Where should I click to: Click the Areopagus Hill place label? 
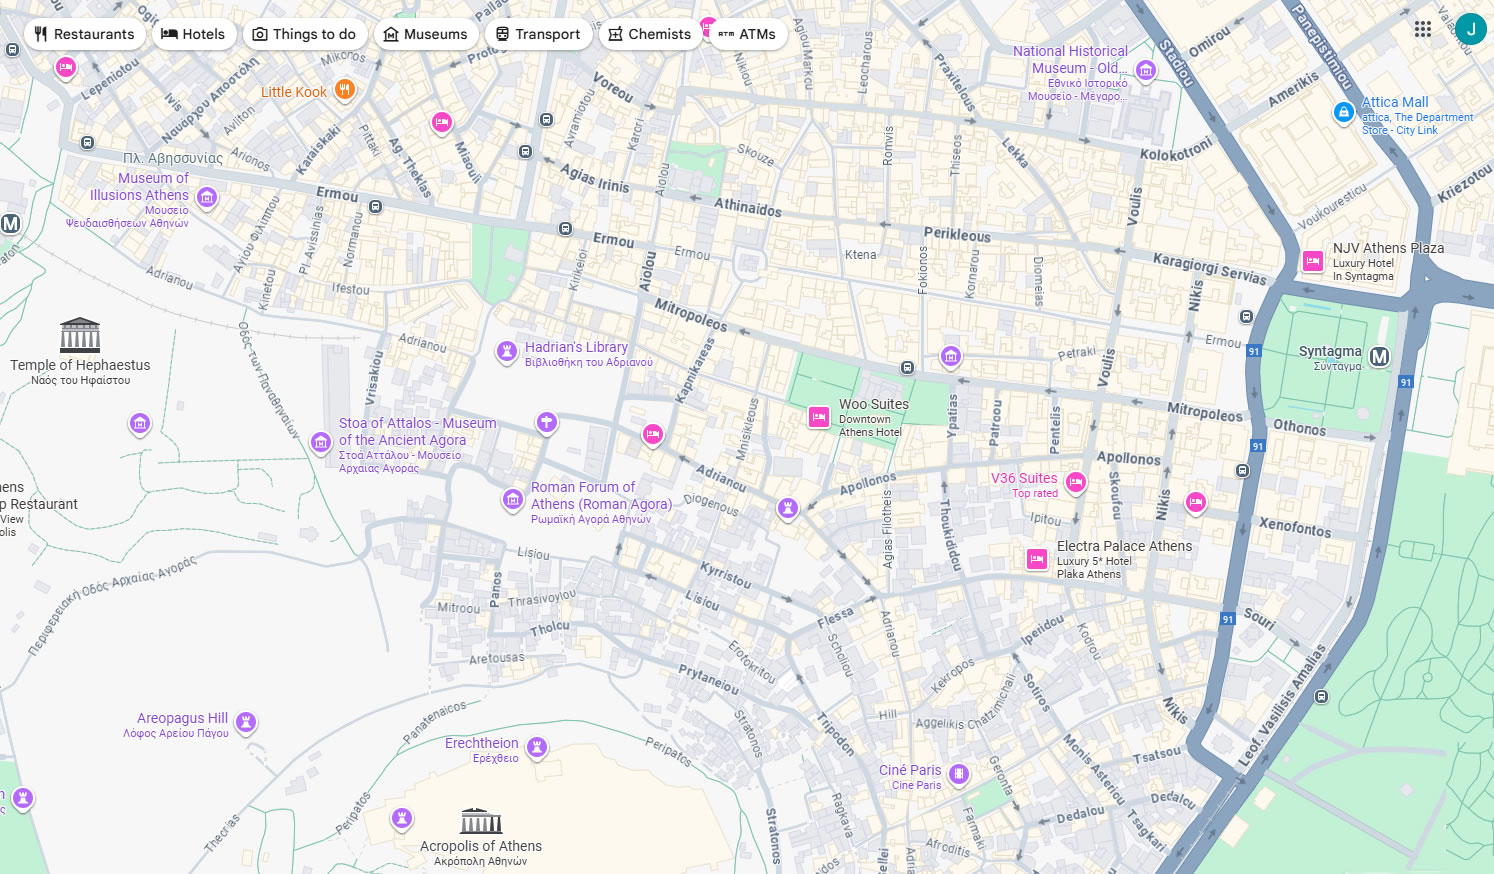[182, 718]
